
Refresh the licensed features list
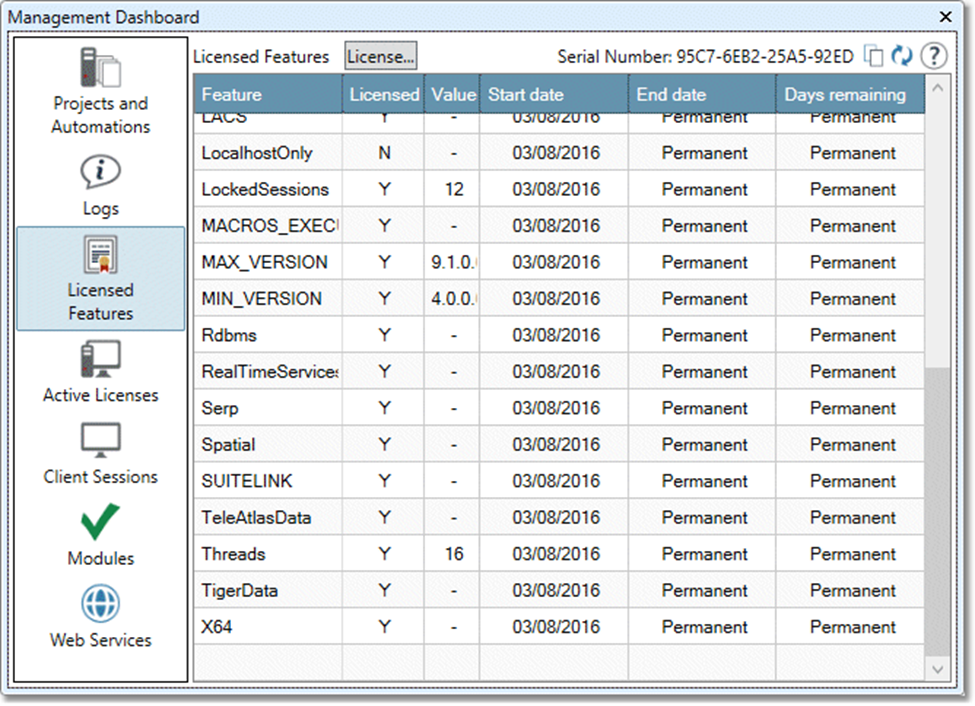(902, 57)
